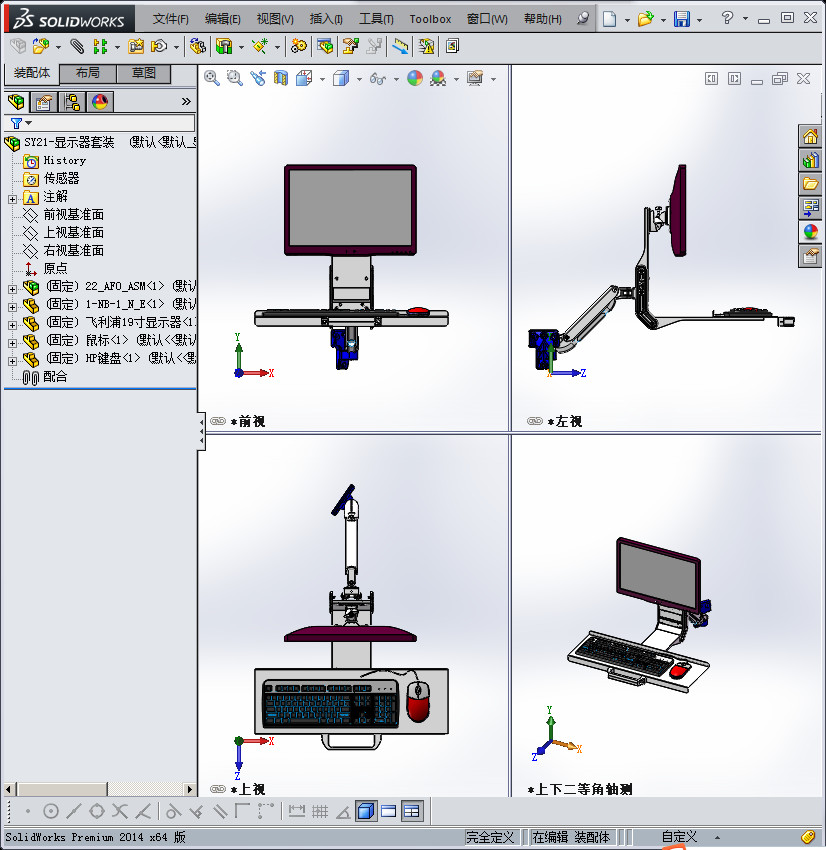Expand the HP键盘<1> component node

12,361
